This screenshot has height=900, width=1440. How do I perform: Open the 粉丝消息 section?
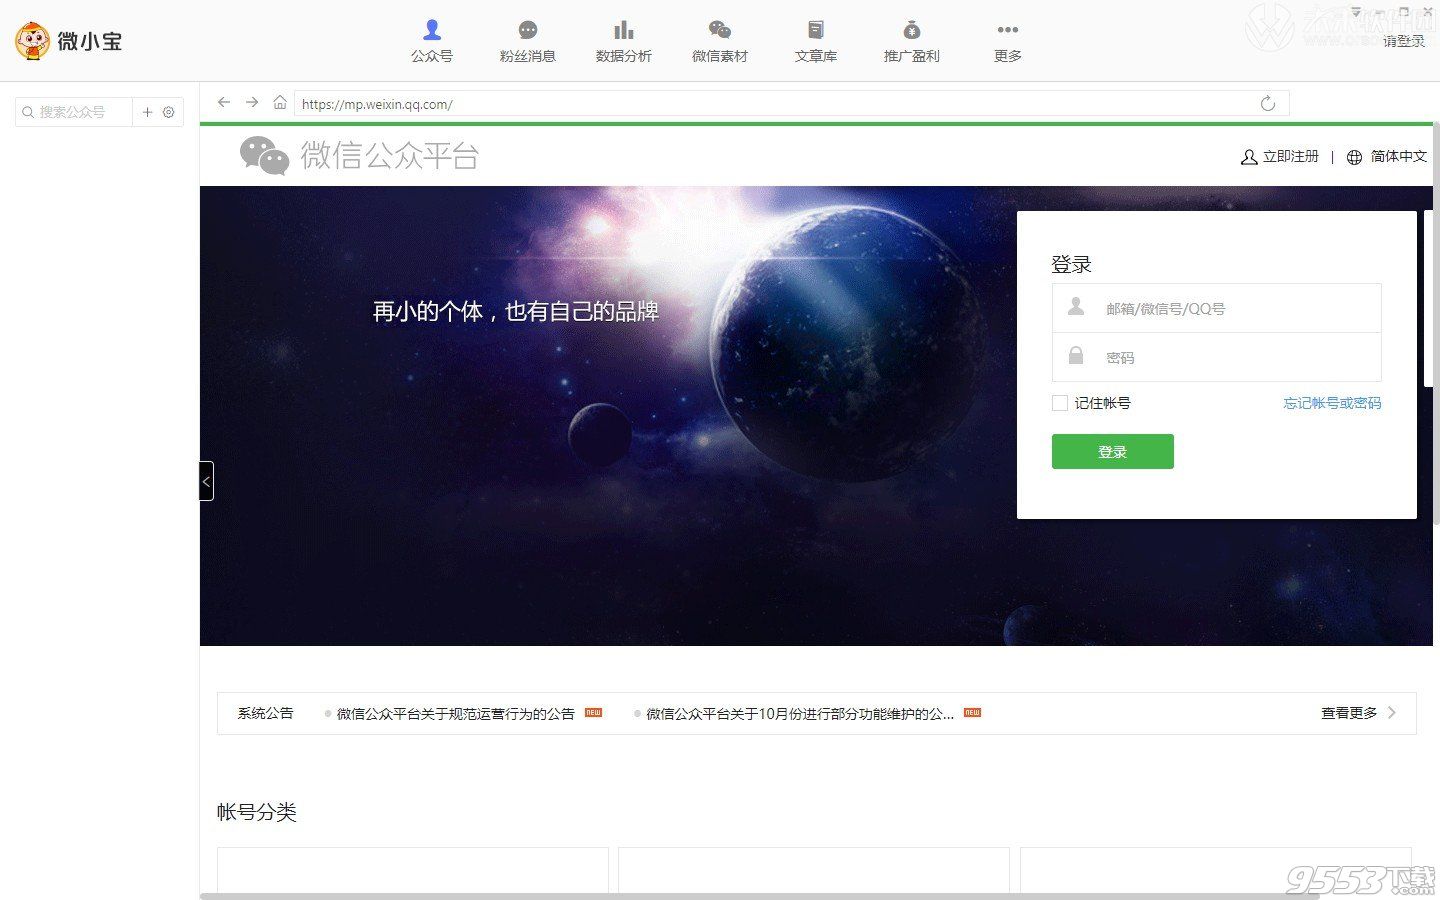pos(528,42)
